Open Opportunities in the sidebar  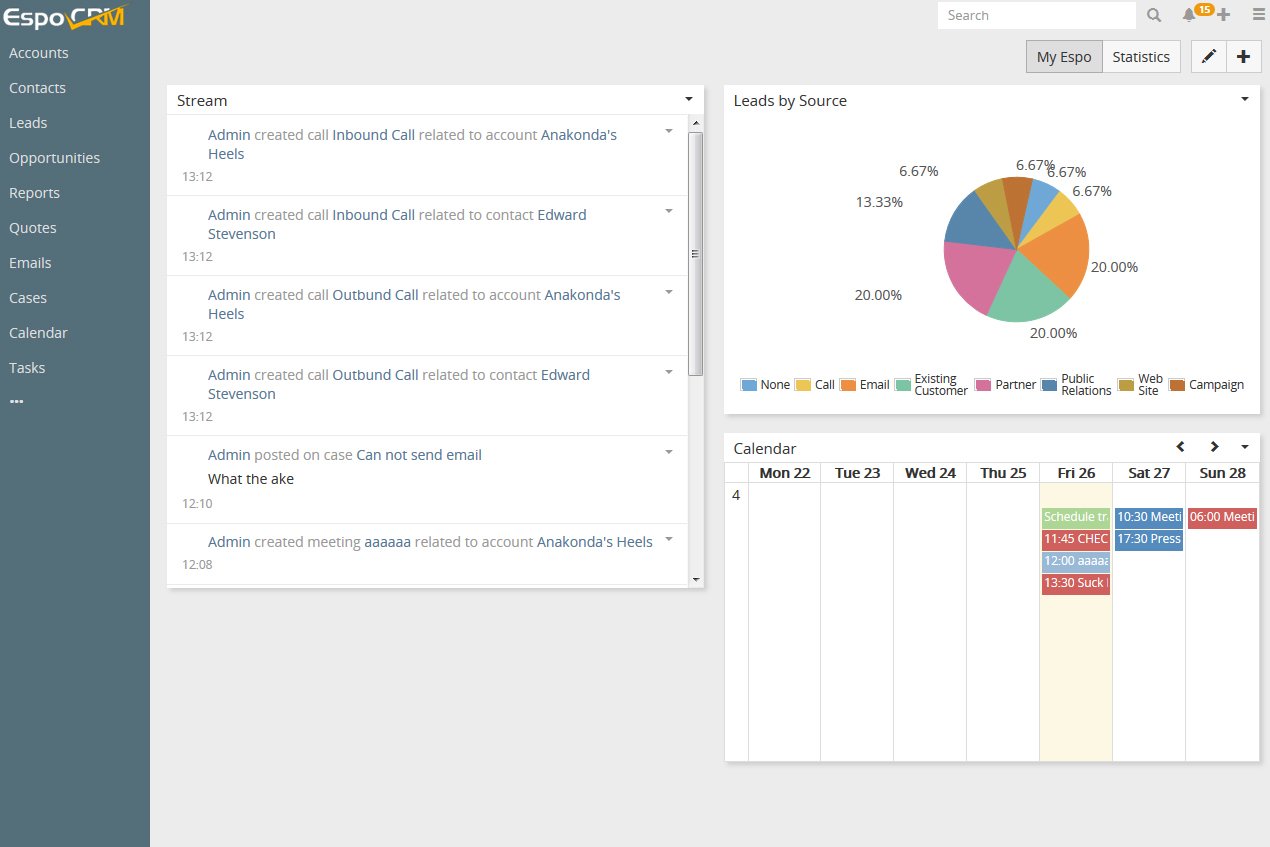pyautogui.click(x=54, y=158)
